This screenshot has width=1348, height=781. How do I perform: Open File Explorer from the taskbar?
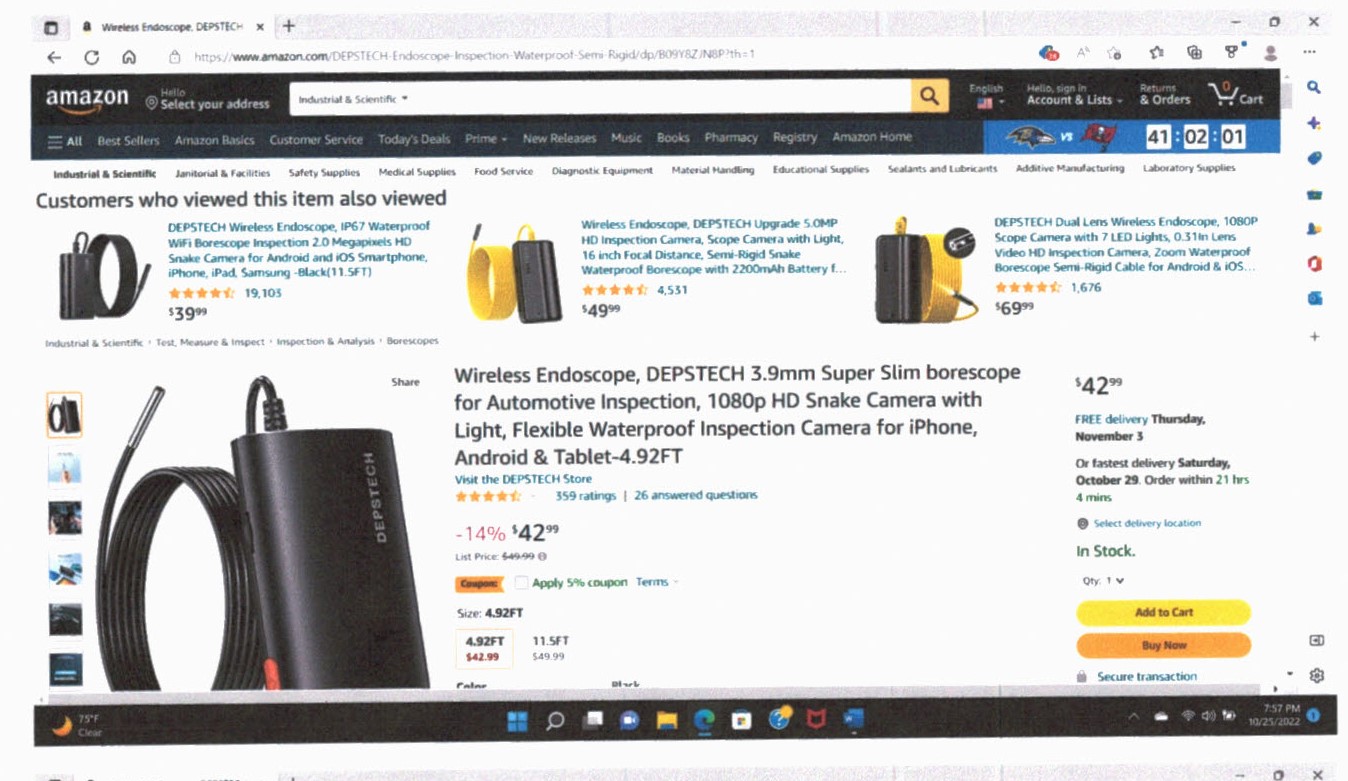[667, 719]
